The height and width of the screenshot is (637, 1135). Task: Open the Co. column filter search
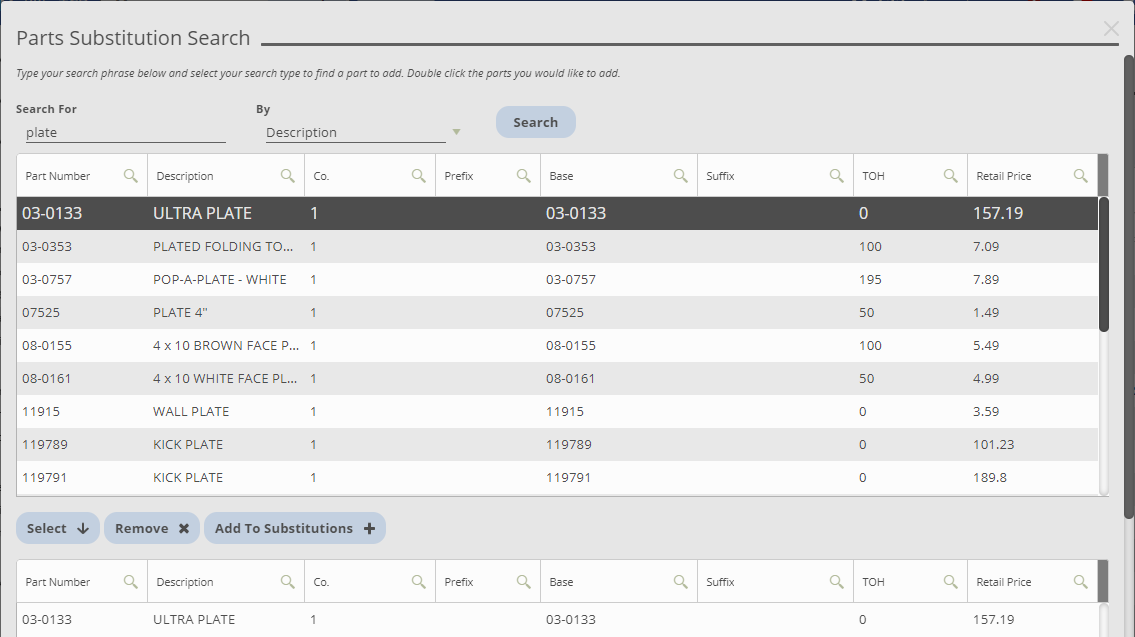[419, 175]
